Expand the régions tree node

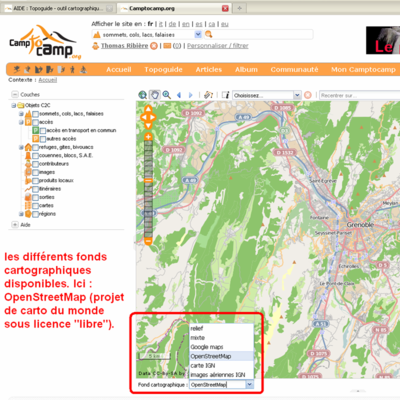tap(21, 214)
